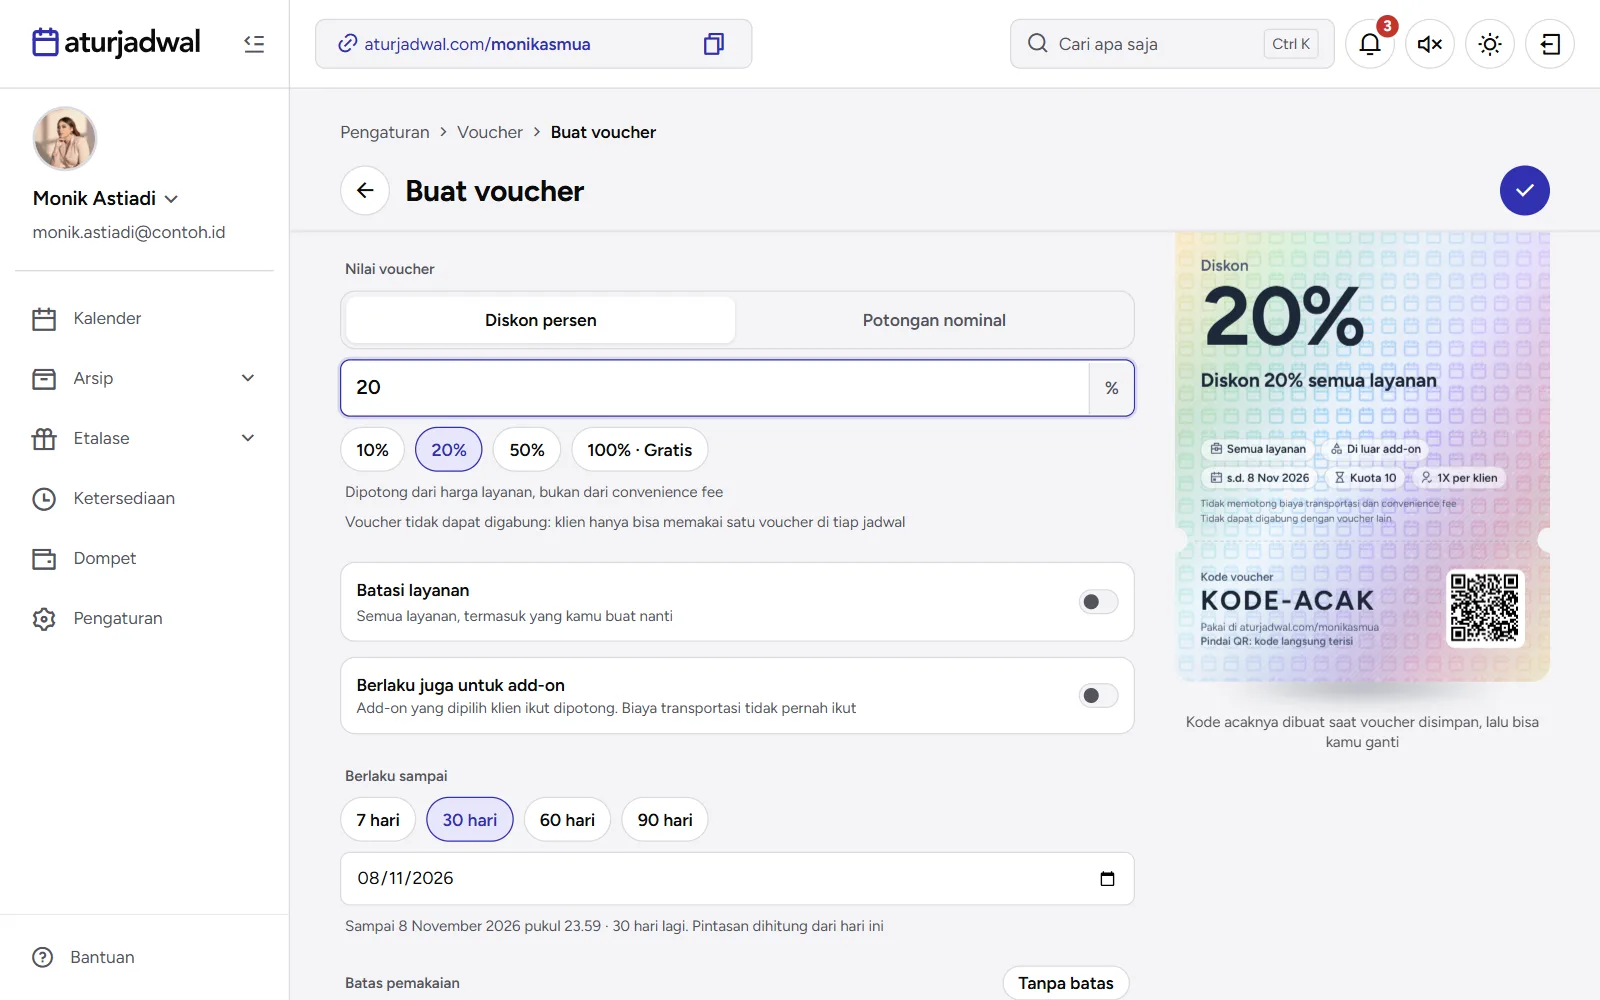
Task: Save voucher with the checkmark button
Action: [1524, 190]
